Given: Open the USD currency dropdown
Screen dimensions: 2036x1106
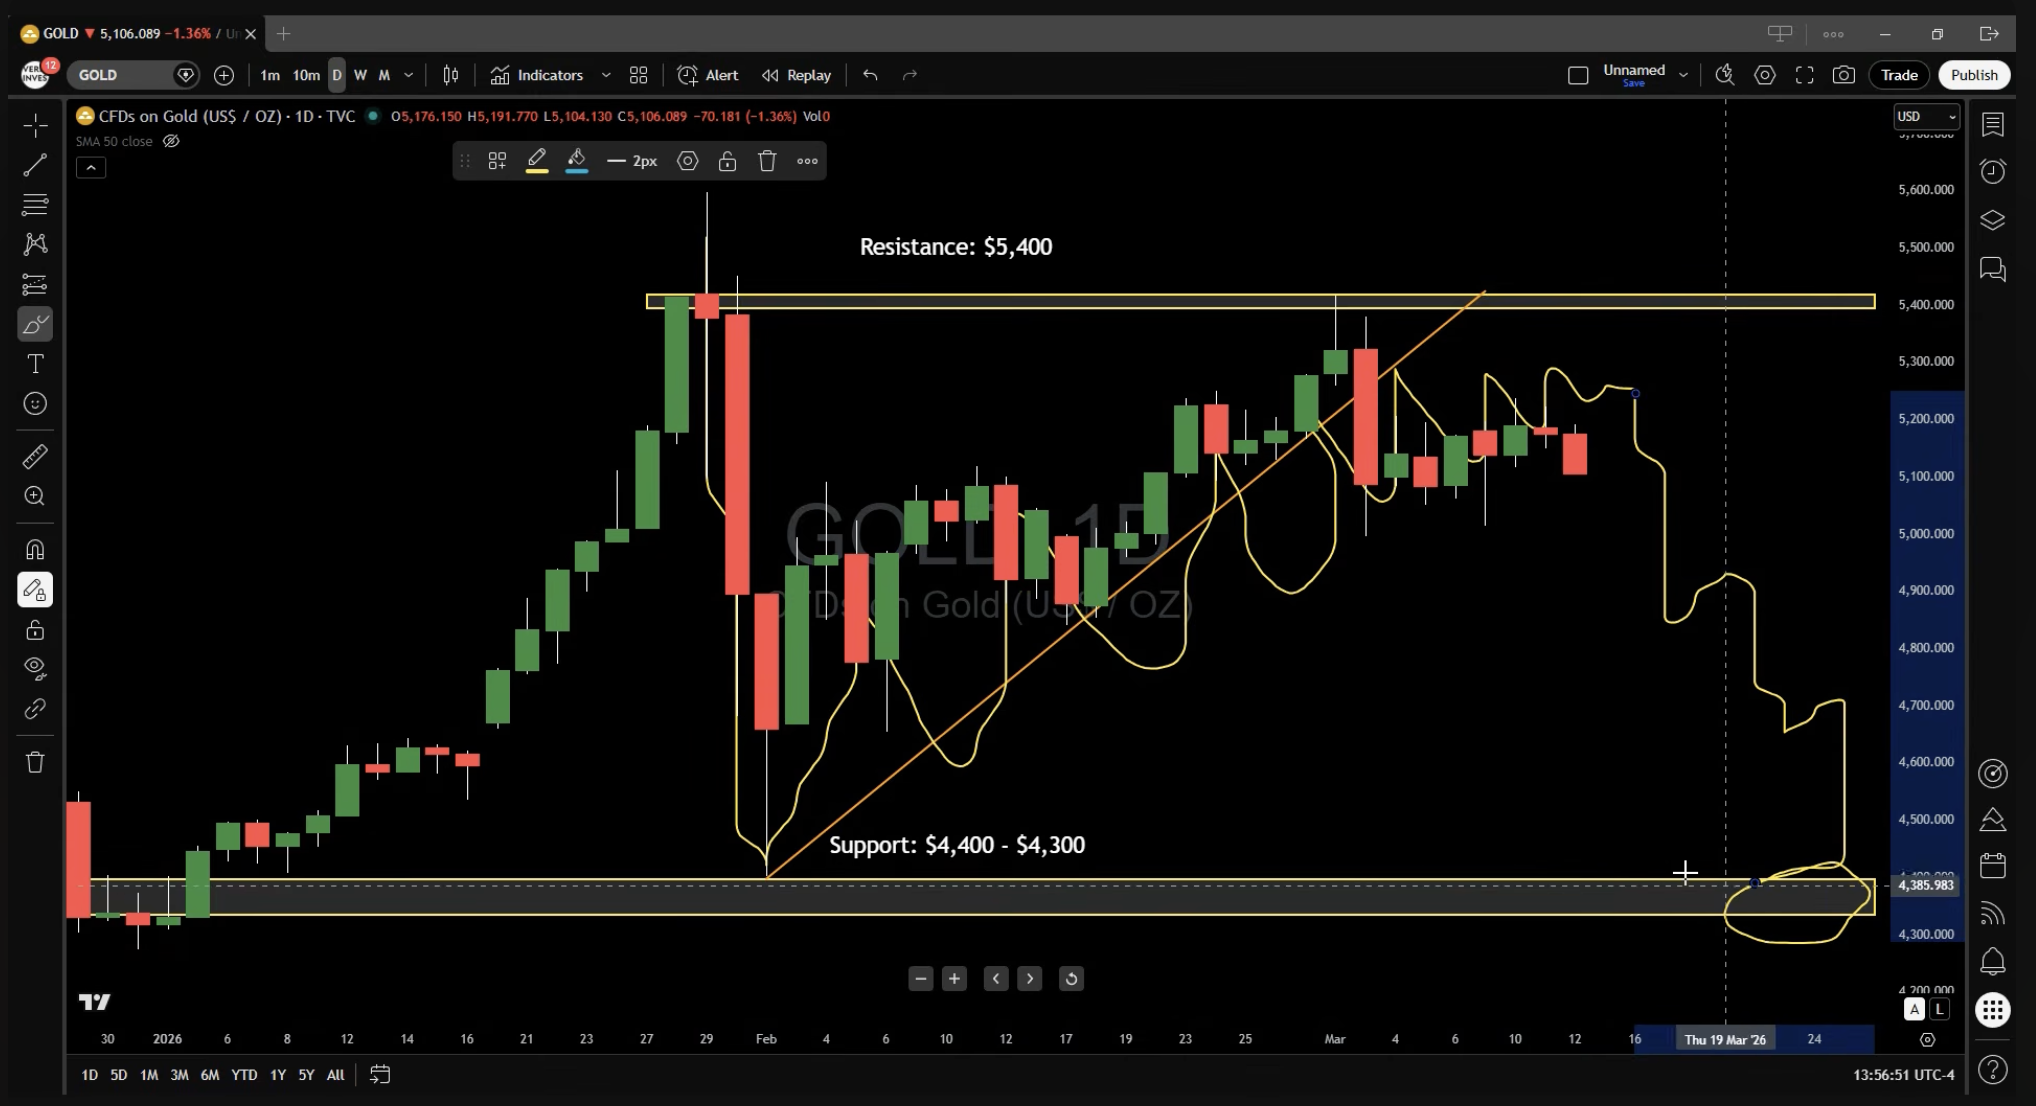Looking at the screenshot, I should pyautogui.click(x=1926, y=116).
